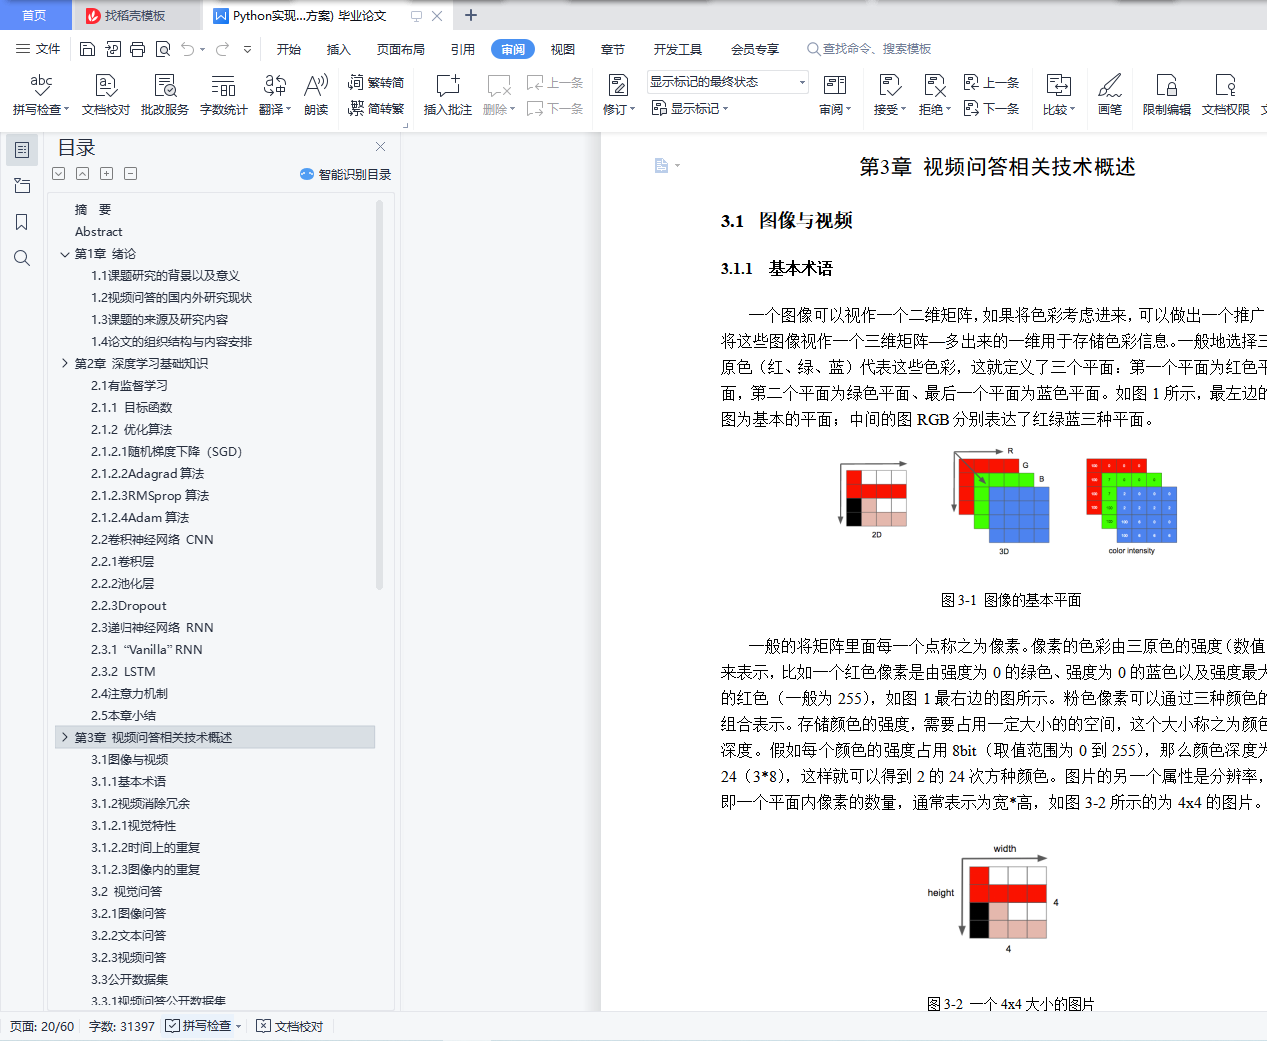Go to 上一条 previous change
The image size is (1267, 1041).
tap(991, 83)
